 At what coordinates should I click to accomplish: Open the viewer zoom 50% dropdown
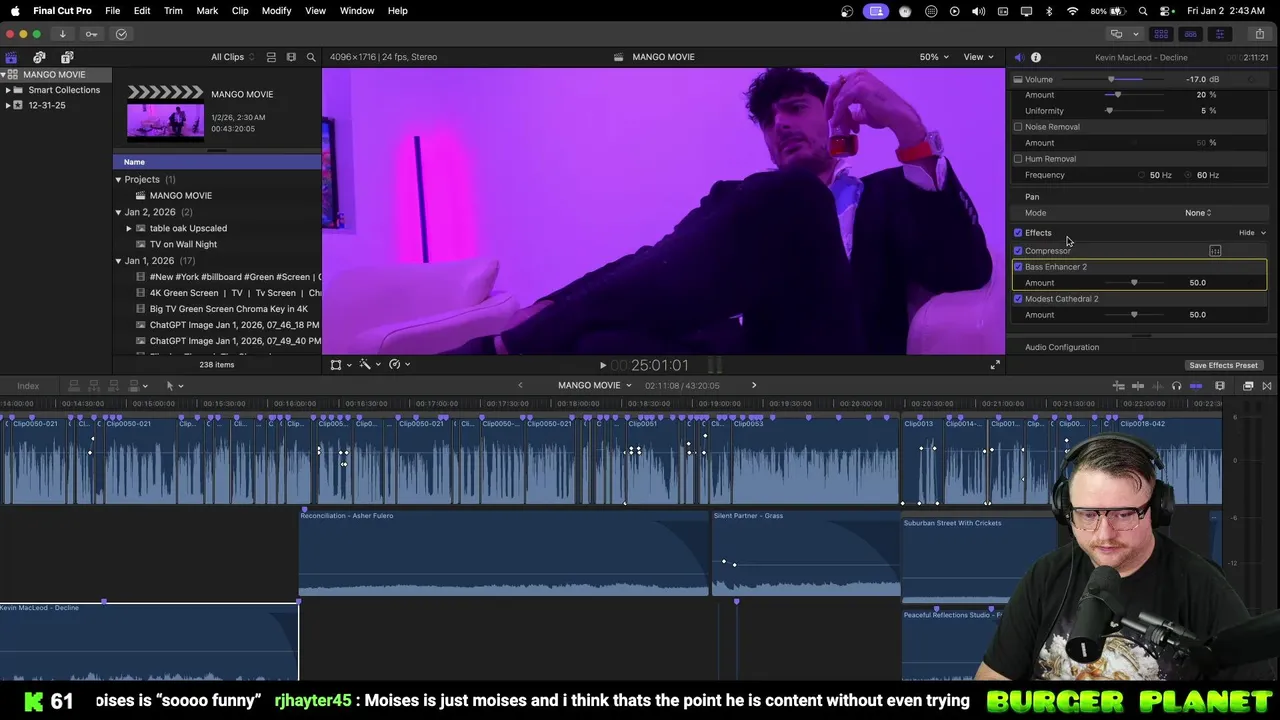[934, 57]
